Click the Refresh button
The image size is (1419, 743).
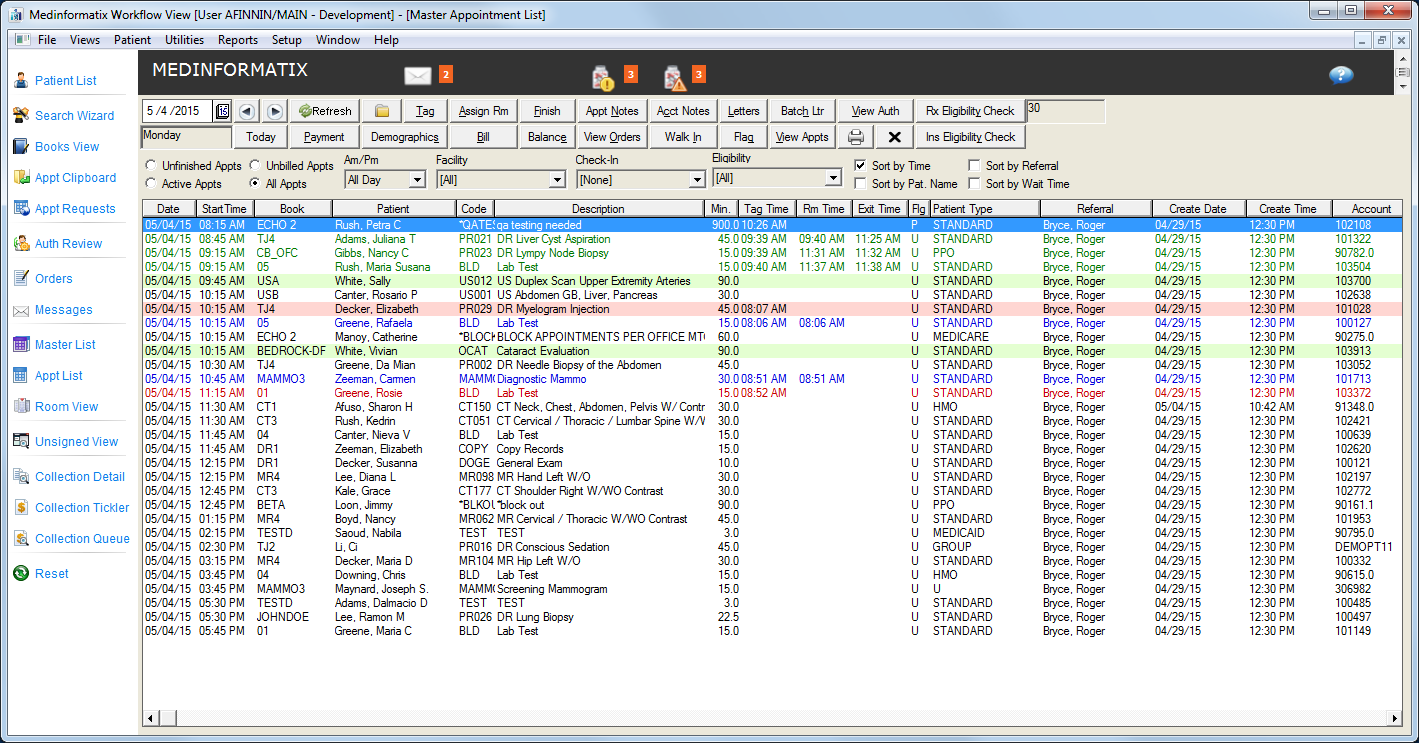point(323,110)
